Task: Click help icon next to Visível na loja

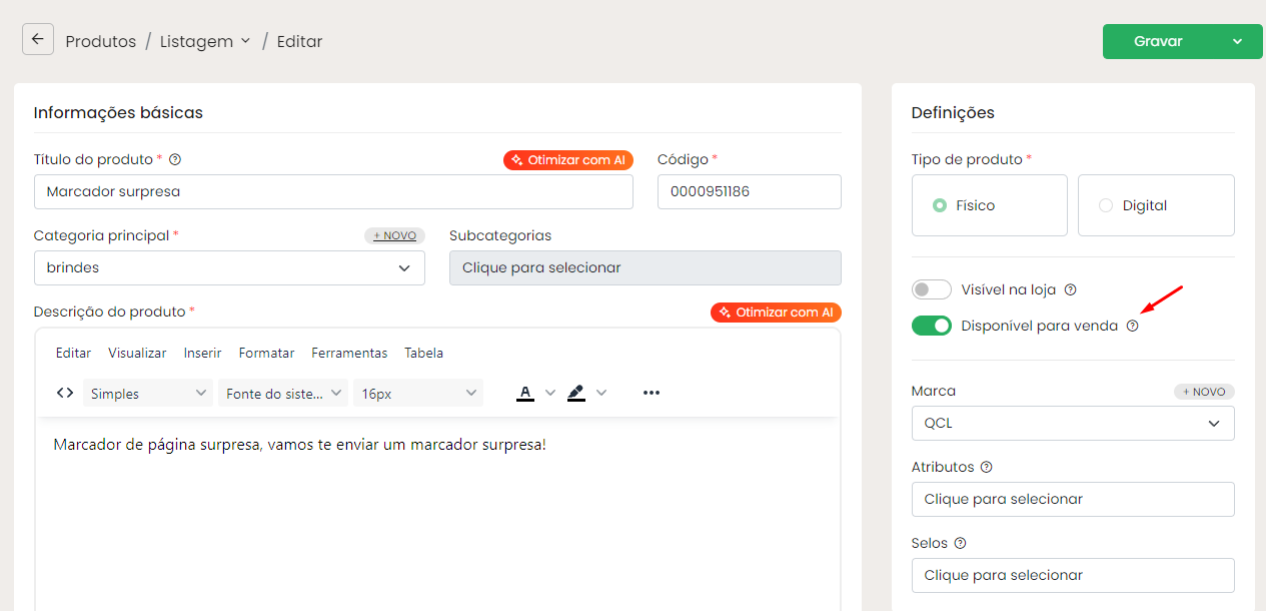Action: [x=1070, y=290]
